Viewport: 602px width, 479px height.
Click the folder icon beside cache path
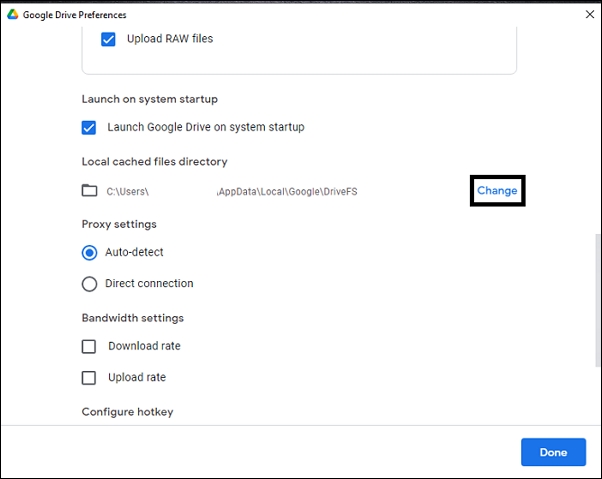[89, 191]
